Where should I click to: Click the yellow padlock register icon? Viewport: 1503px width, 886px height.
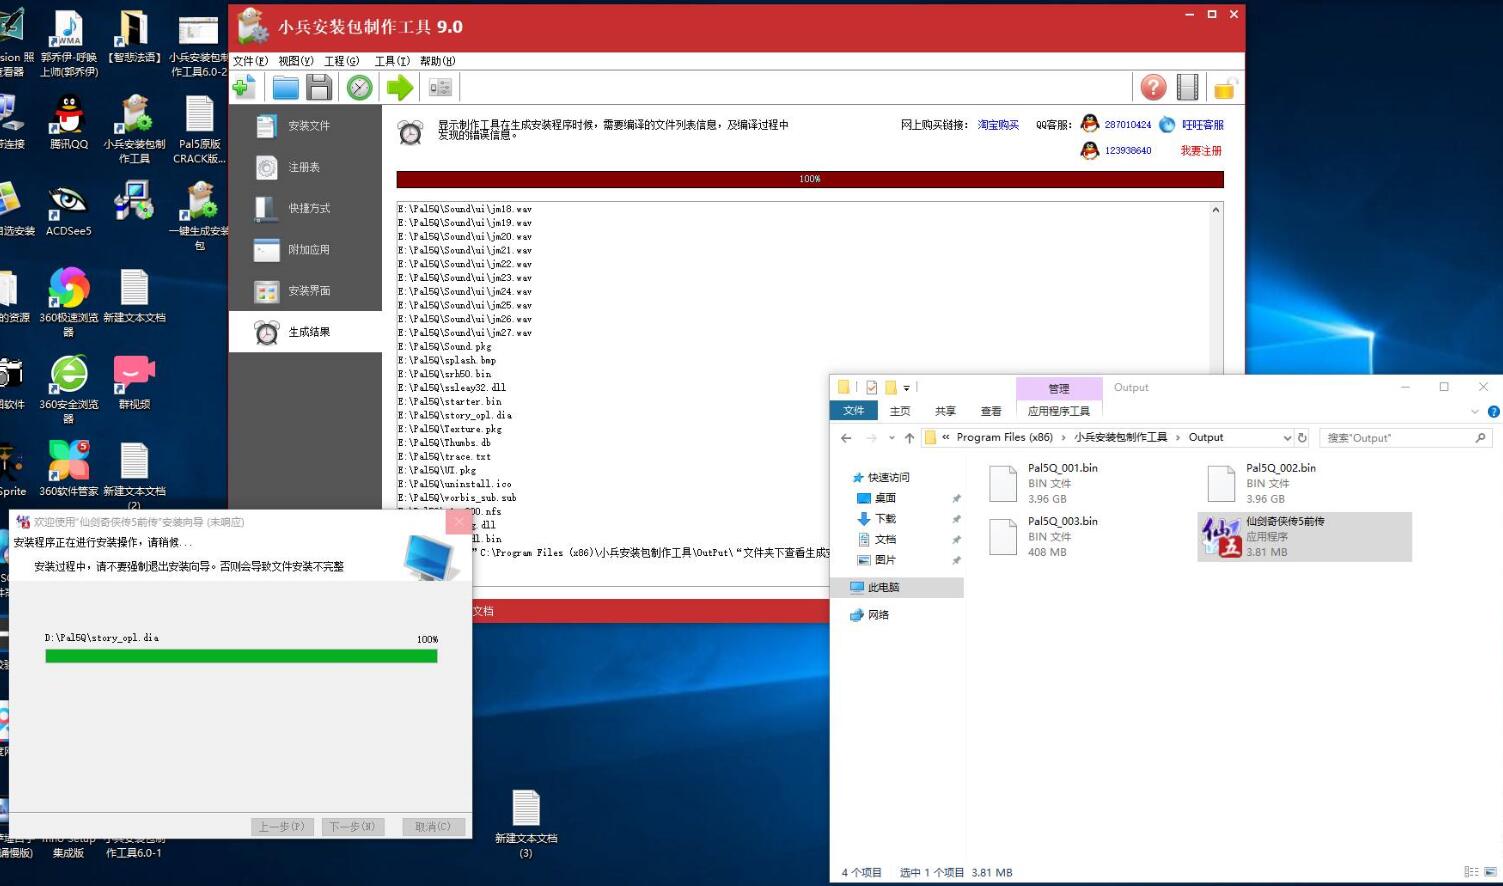(x=1224, y=89)
